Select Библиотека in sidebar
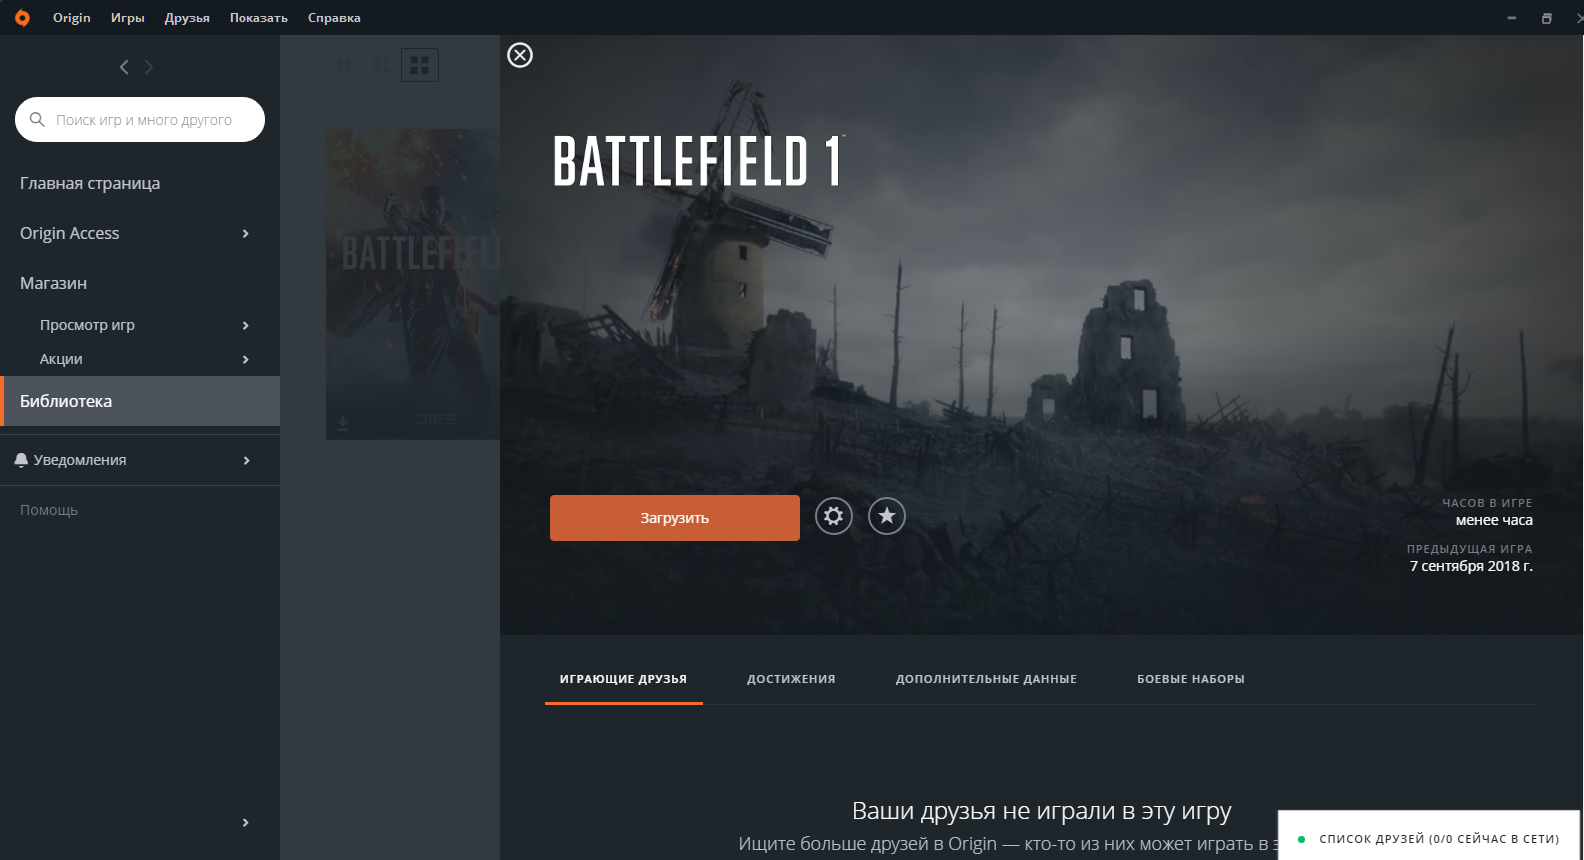This screenshot has width=1584, height=860. click(x=140, y=401)
